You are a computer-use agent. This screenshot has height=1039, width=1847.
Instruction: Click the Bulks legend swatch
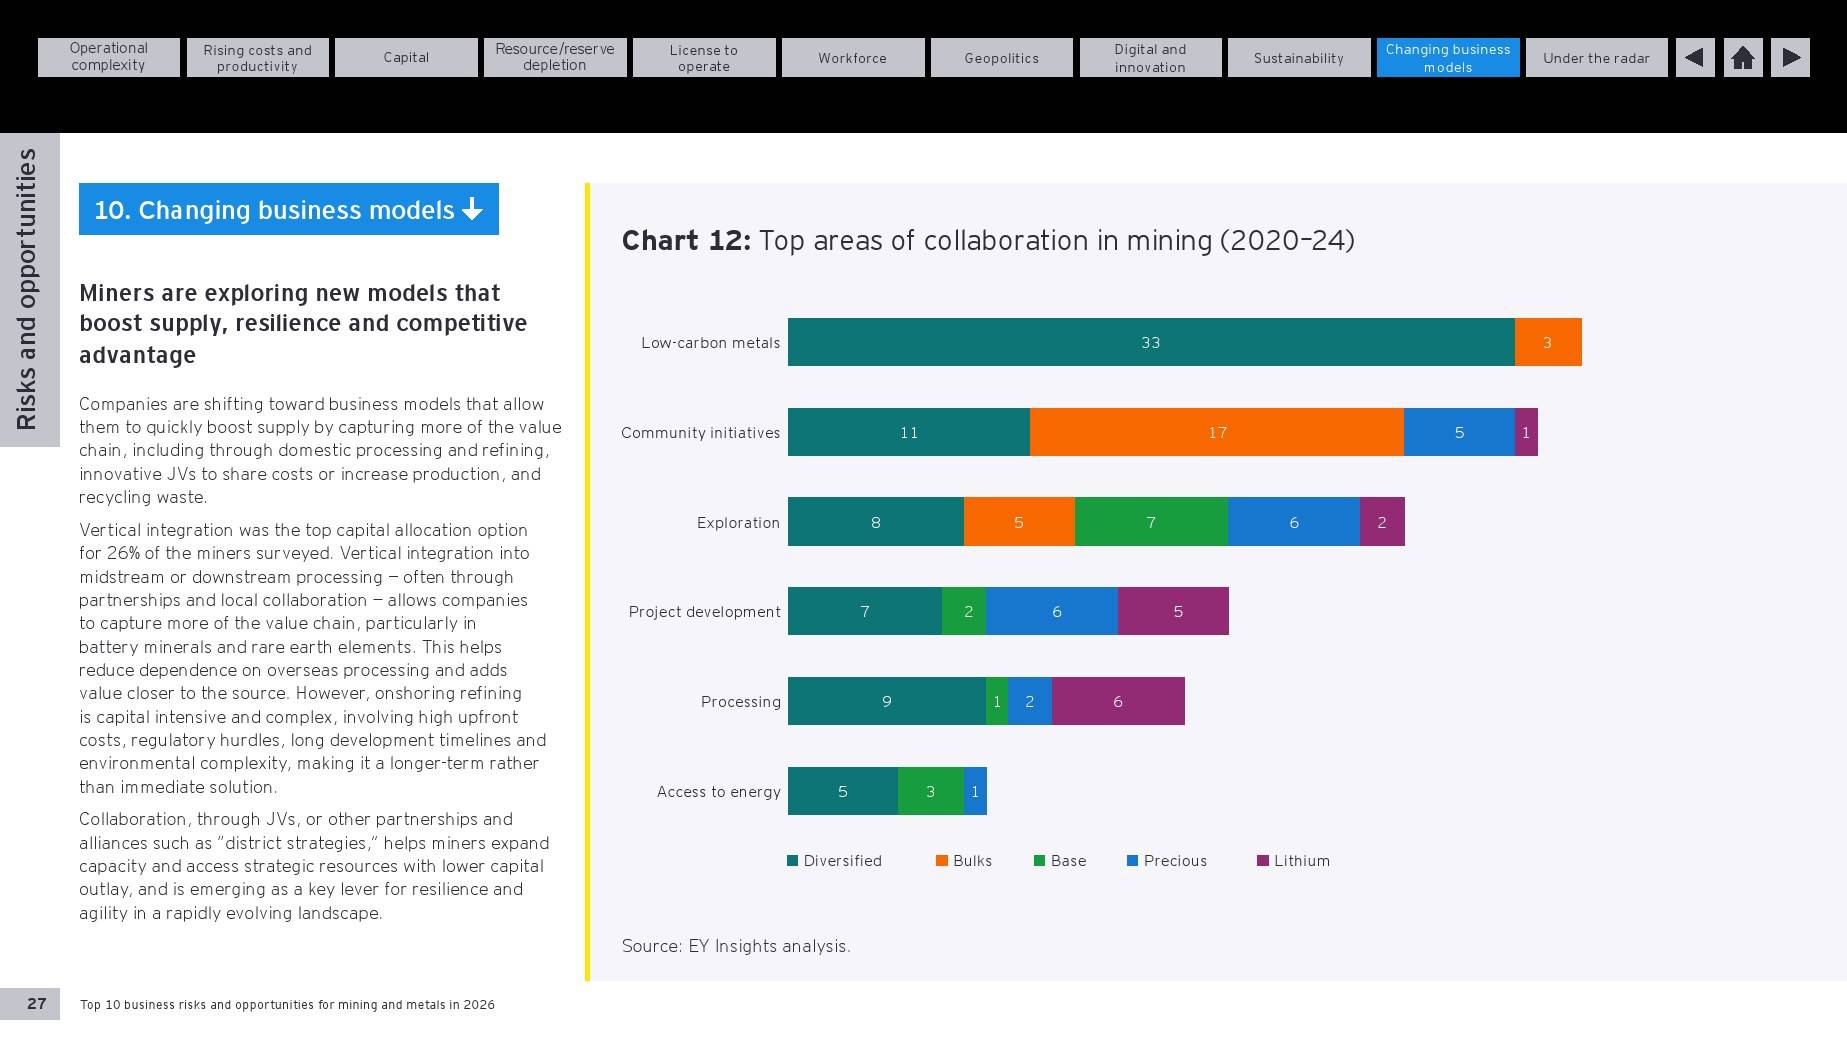(x=942, y=861)
